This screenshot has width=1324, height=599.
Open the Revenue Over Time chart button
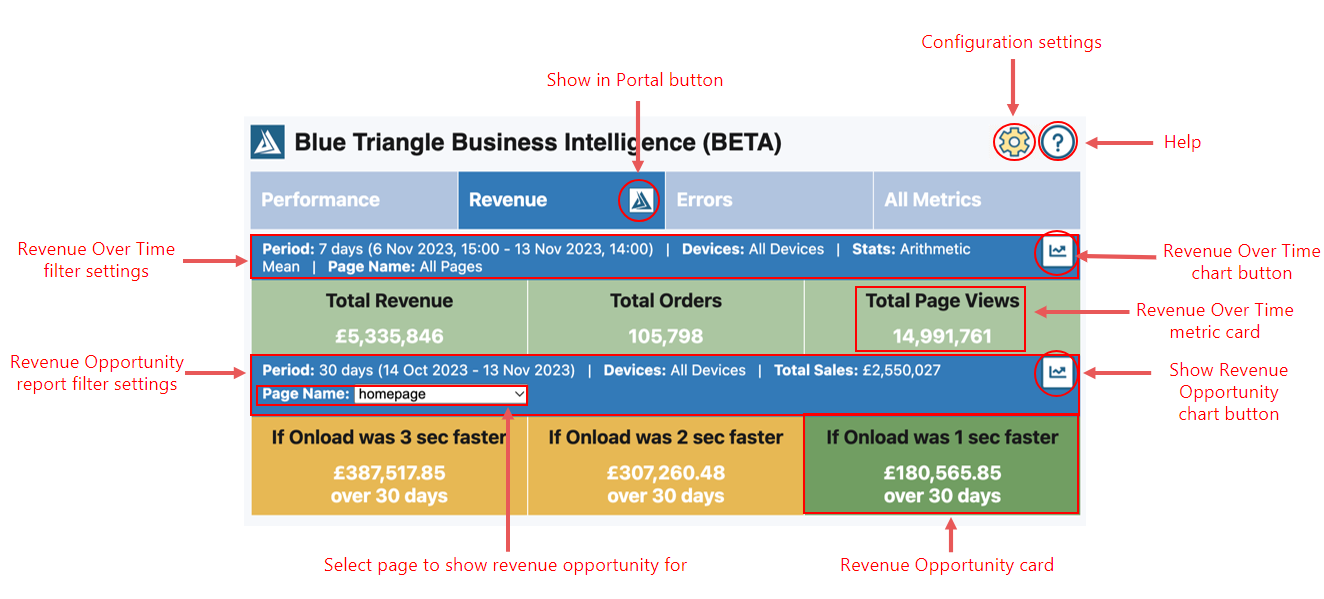point(1058,254)
